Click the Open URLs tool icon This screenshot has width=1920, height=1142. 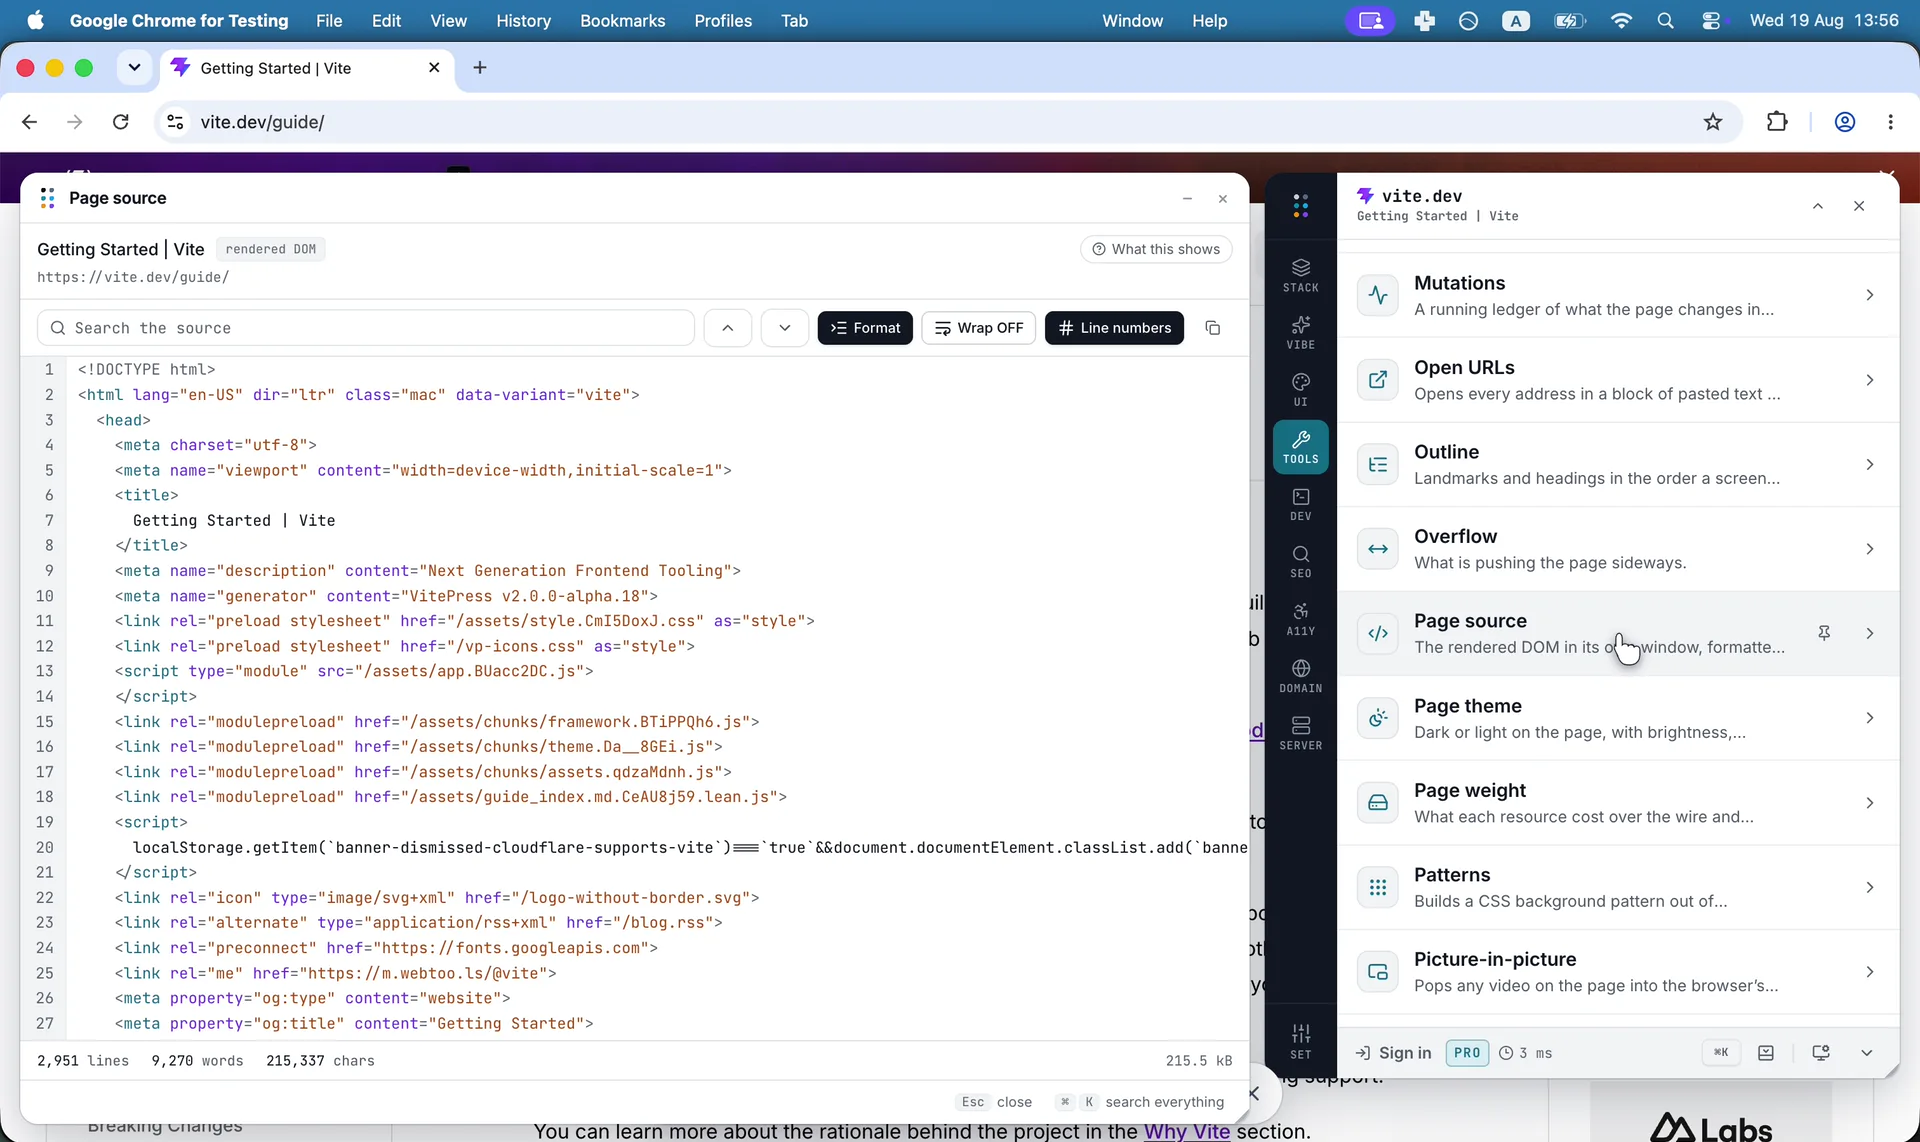[1377, 380]
